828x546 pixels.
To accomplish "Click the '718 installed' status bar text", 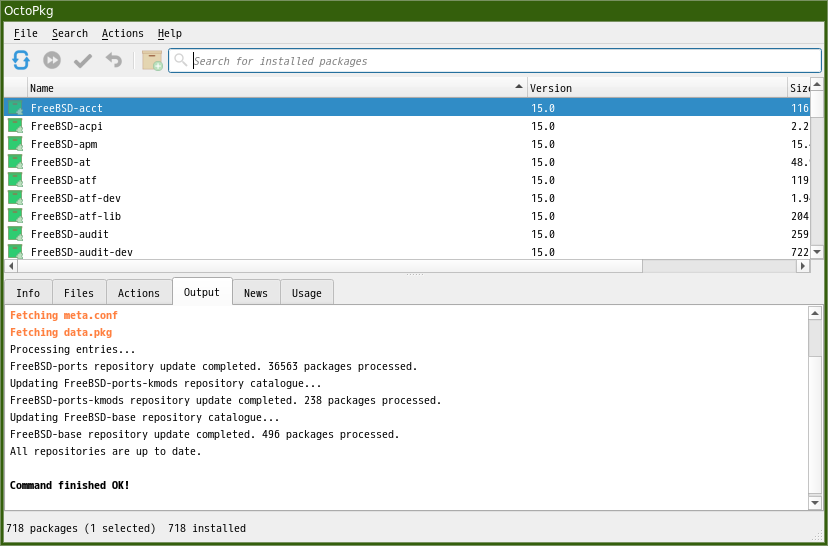I will [207, 528].
